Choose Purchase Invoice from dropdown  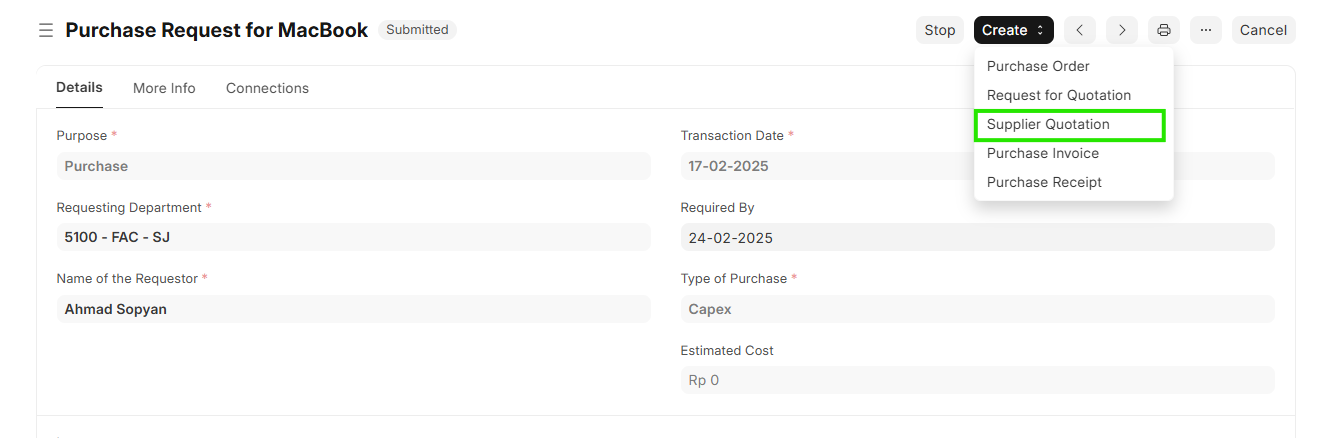(1043, 153)
